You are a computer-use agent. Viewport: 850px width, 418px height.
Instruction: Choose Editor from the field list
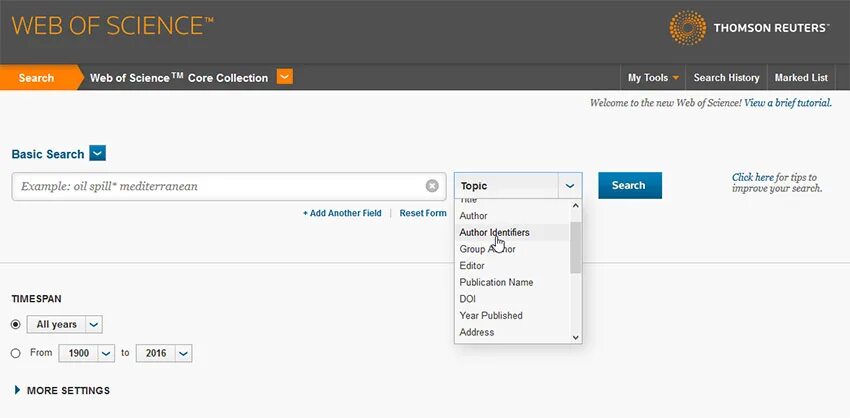pos(512,266)
